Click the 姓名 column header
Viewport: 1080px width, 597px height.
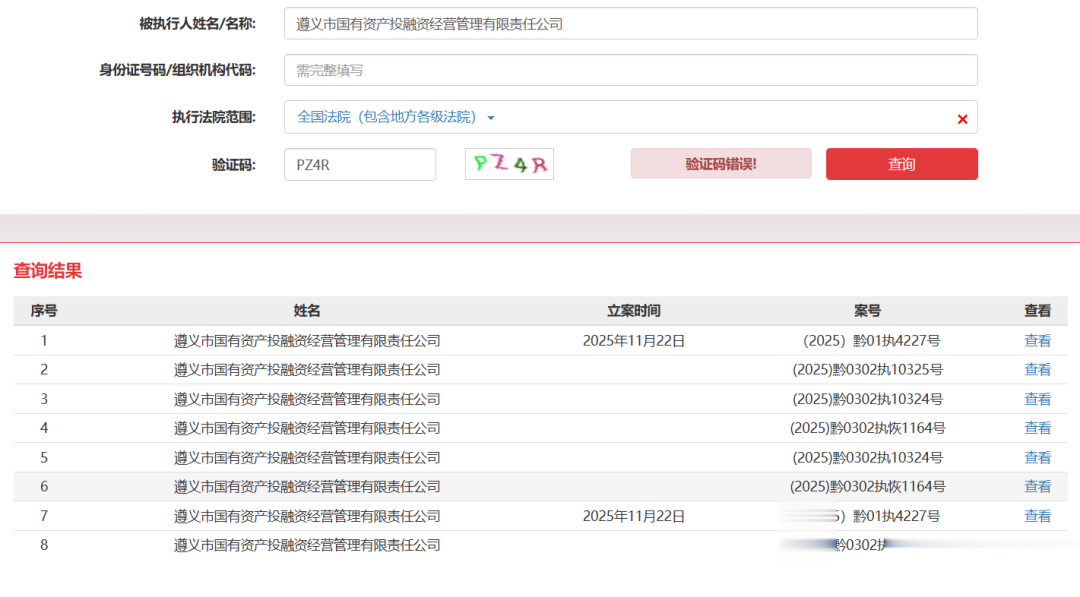click(x=307, y=311)
